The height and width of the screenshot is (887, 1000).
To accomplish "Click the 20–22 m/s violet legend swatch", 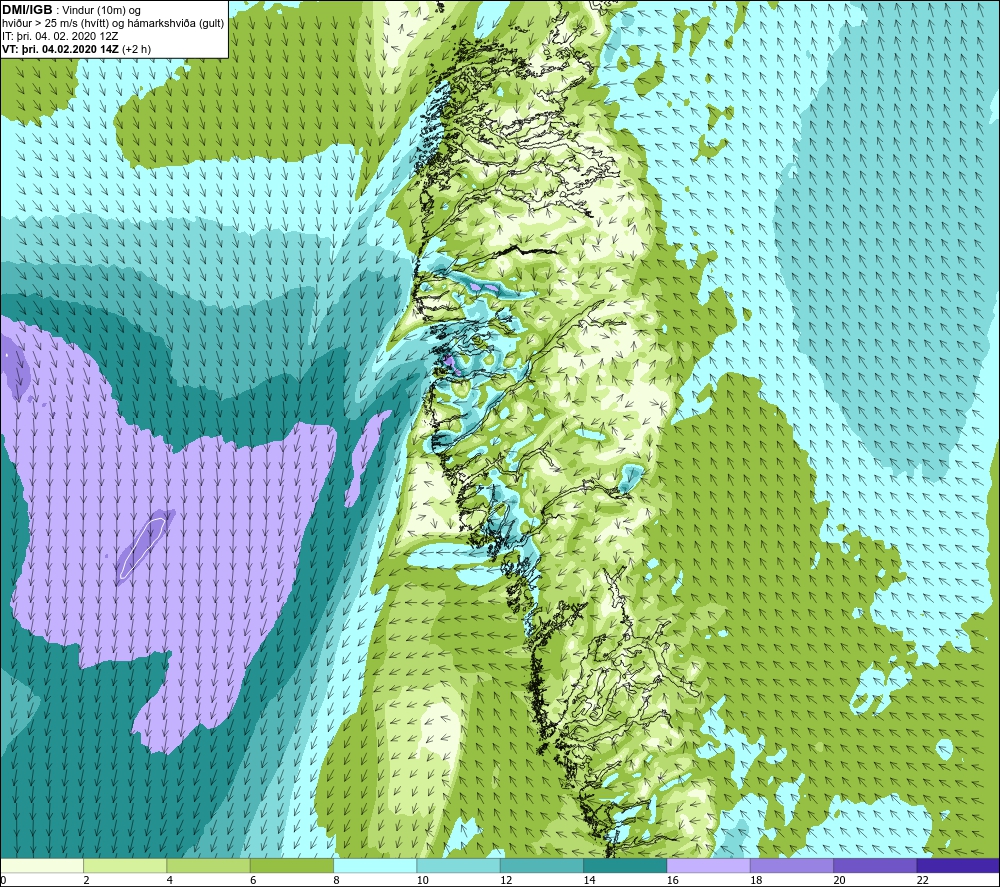I will pyautogui.click(x=875, y=865).
